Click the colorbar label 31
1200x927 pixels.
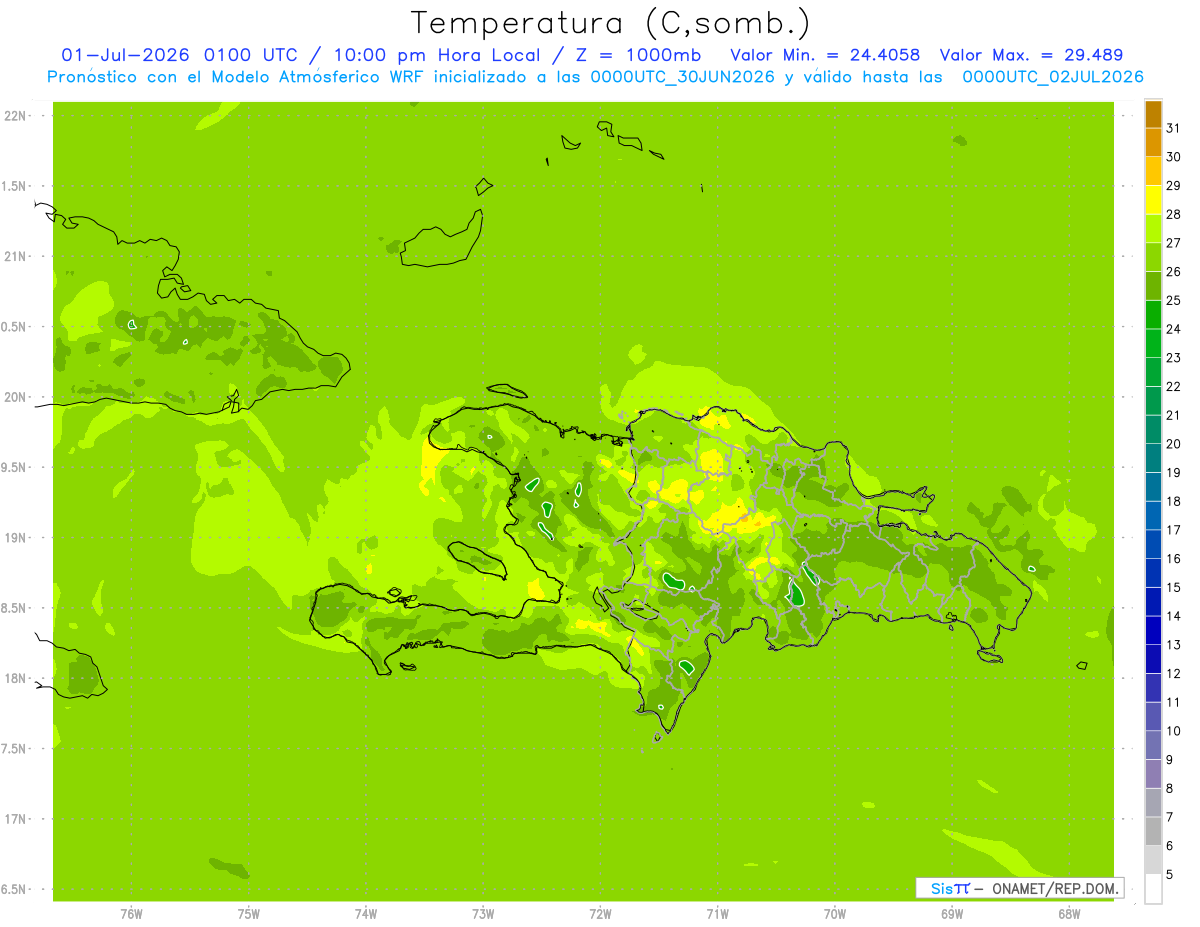pos(1174,128)
